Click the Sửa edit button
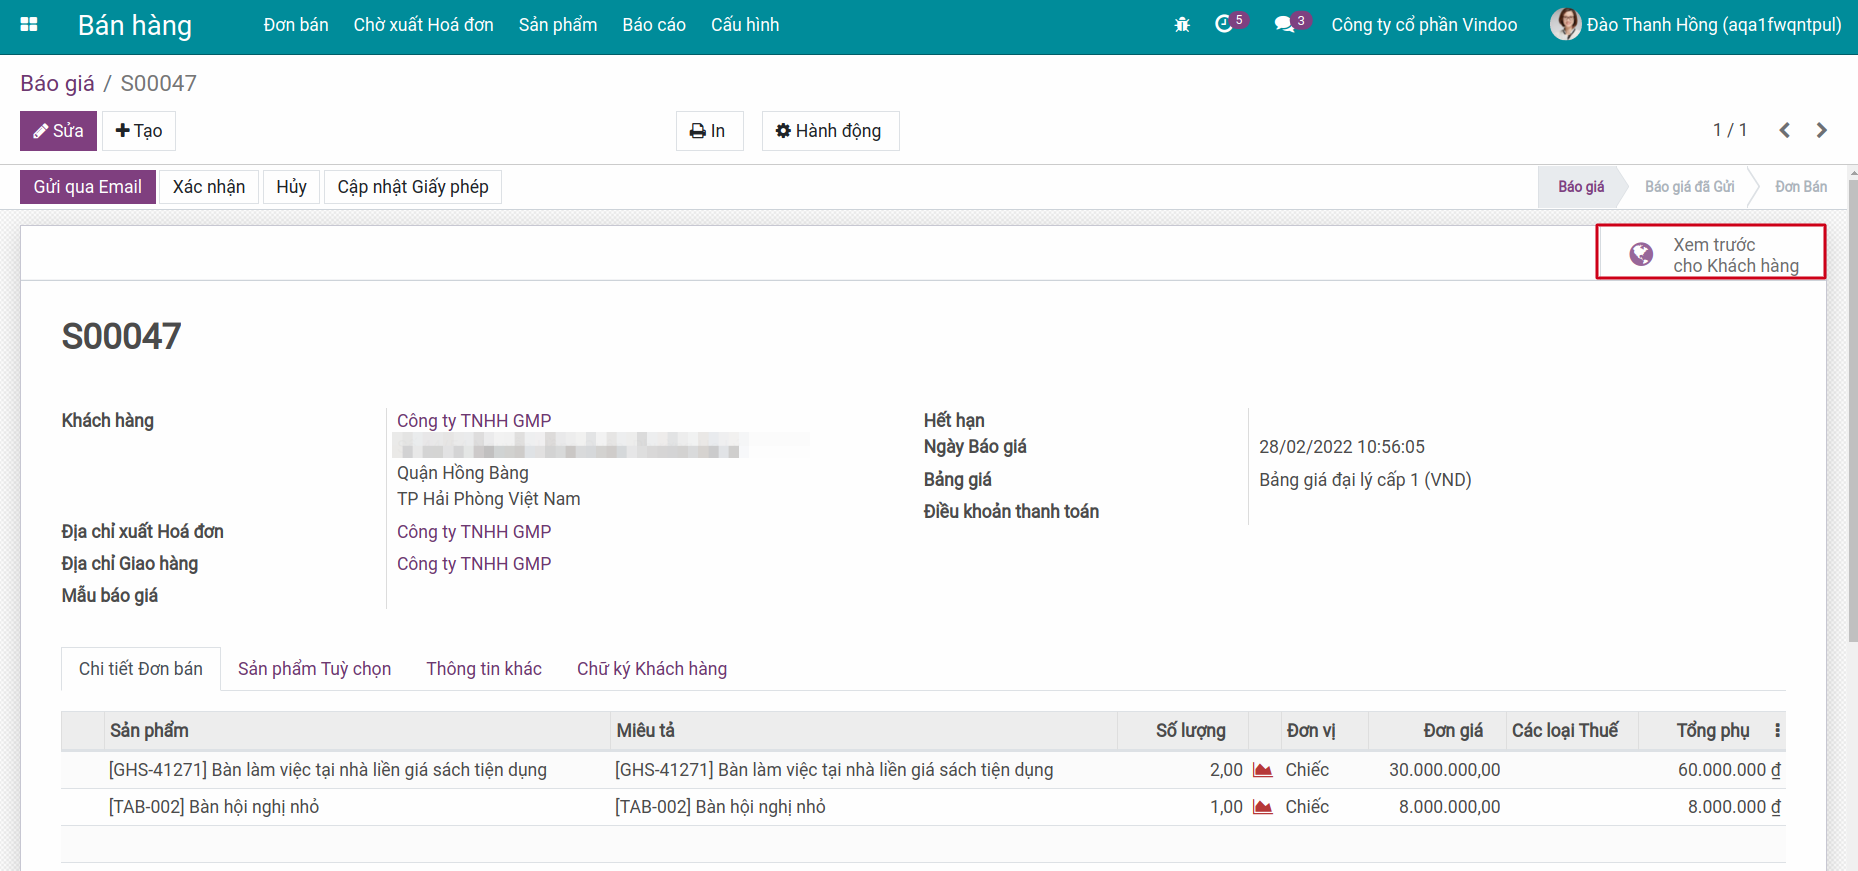1858x871 pixels. pos(58,131)
